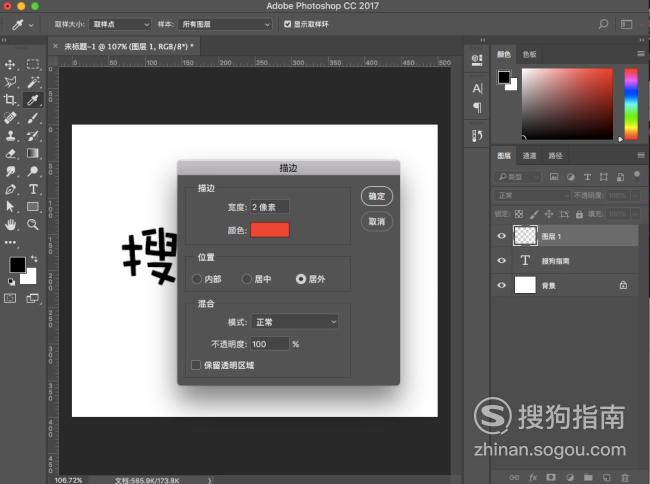Click the hue spectrum slider
650x484 pixels.
click(x=631, y=104)
